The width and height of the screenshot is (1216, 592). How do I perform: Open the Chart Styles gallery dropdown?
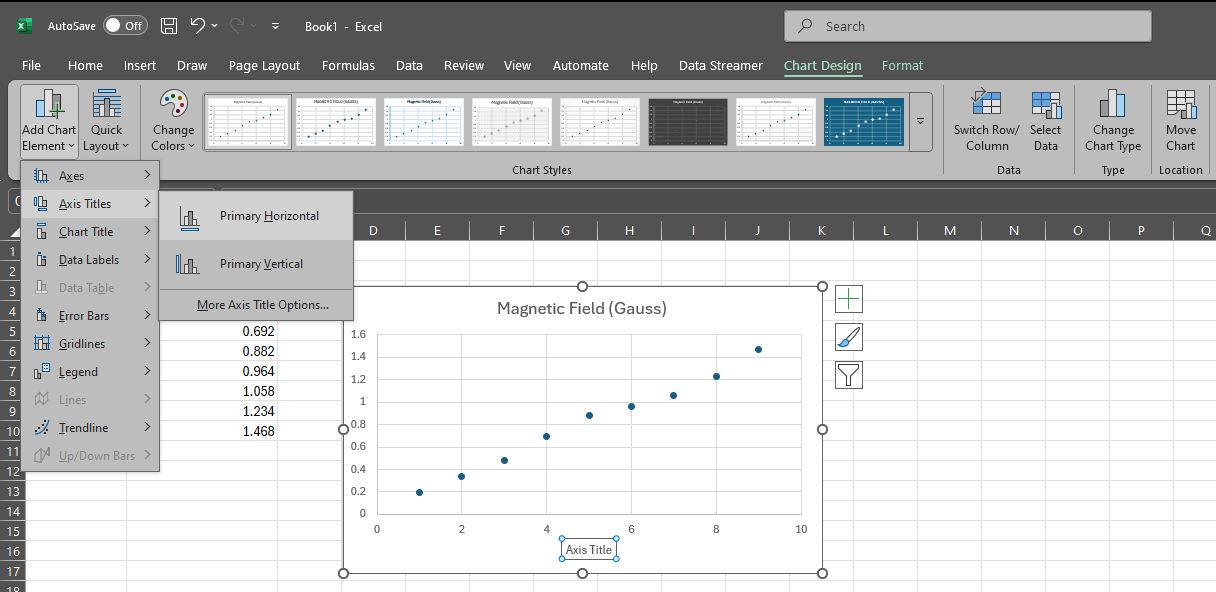[919, 121]
